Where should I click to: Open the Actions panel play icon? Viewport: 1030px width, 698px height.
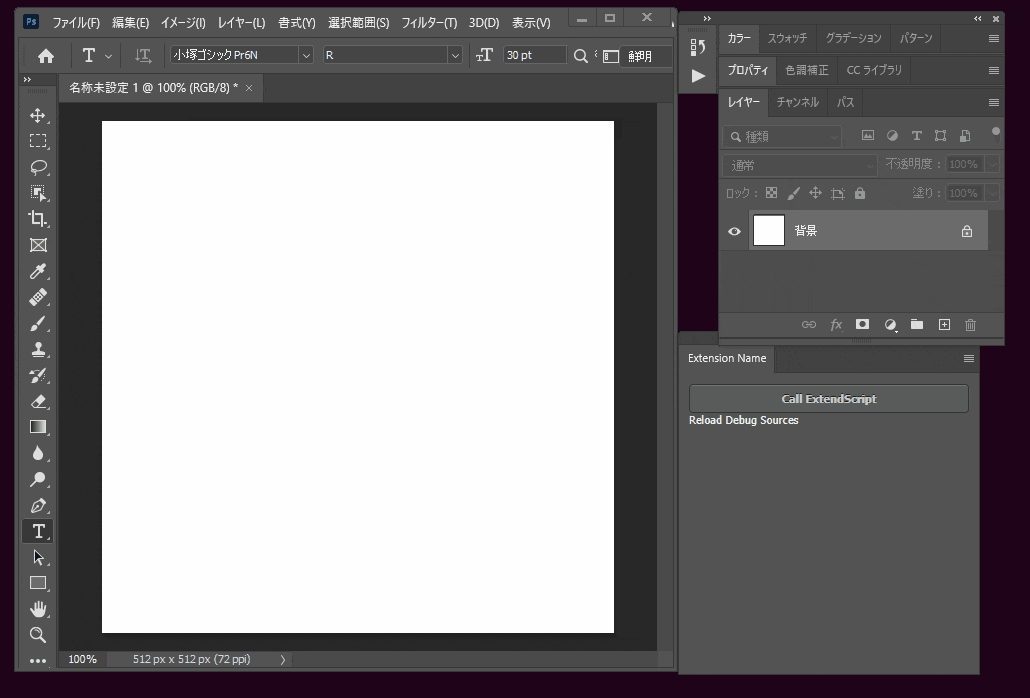[x=698, y=76]
